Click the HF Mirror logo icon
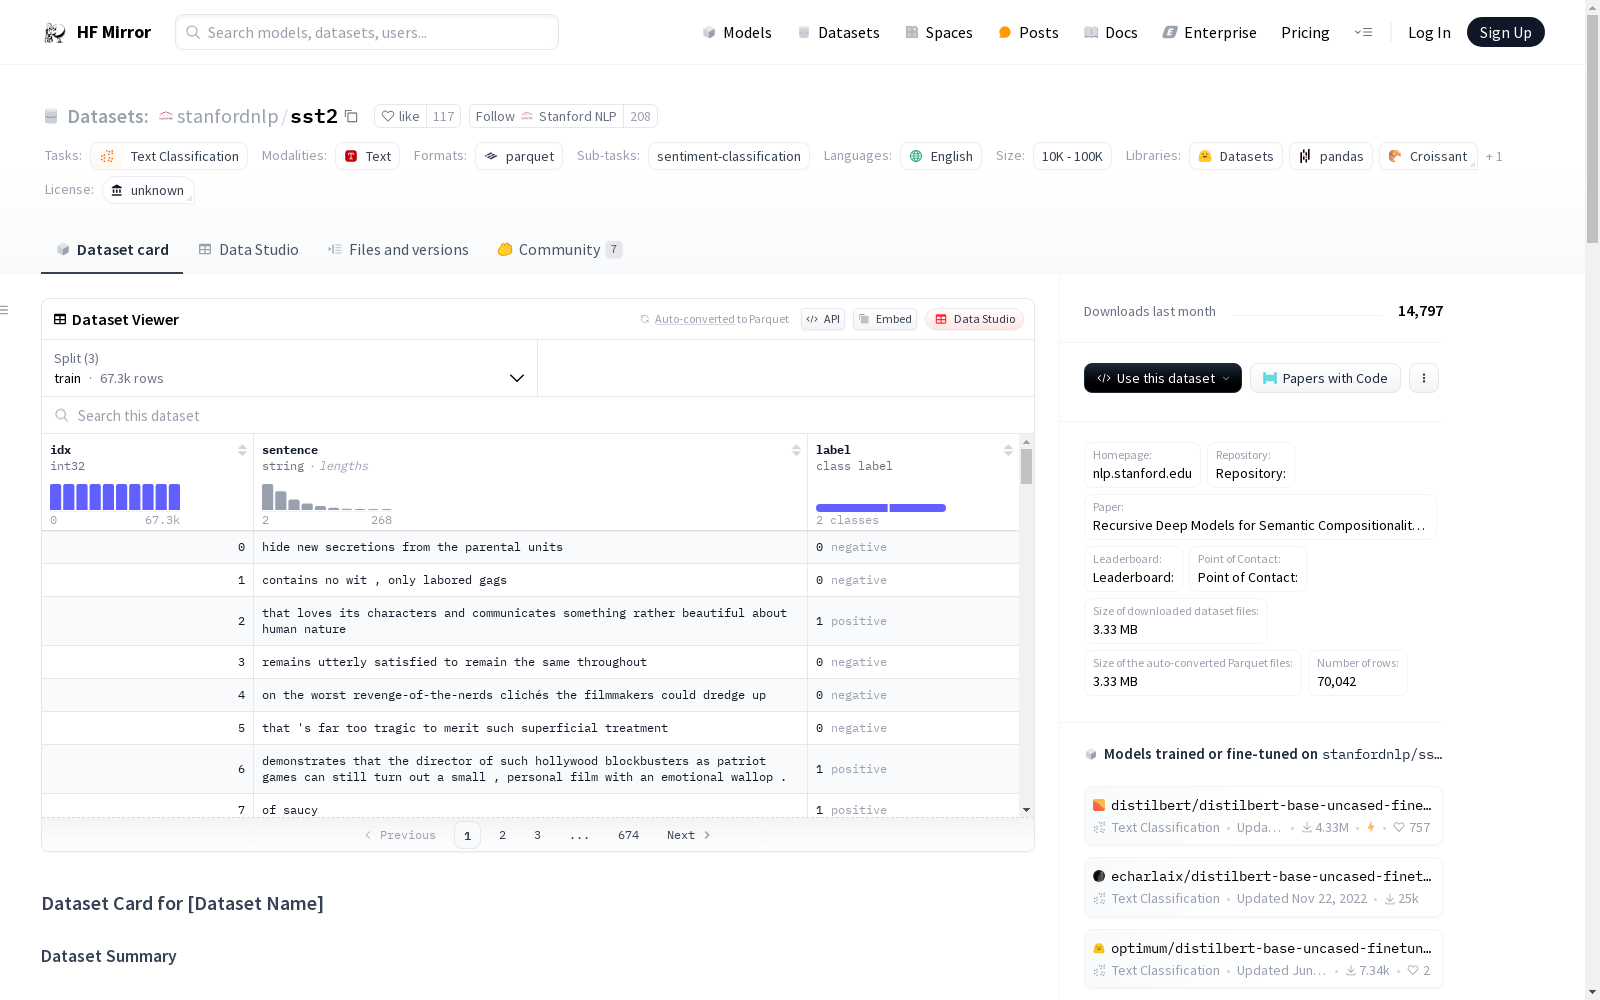 (55, 33)
